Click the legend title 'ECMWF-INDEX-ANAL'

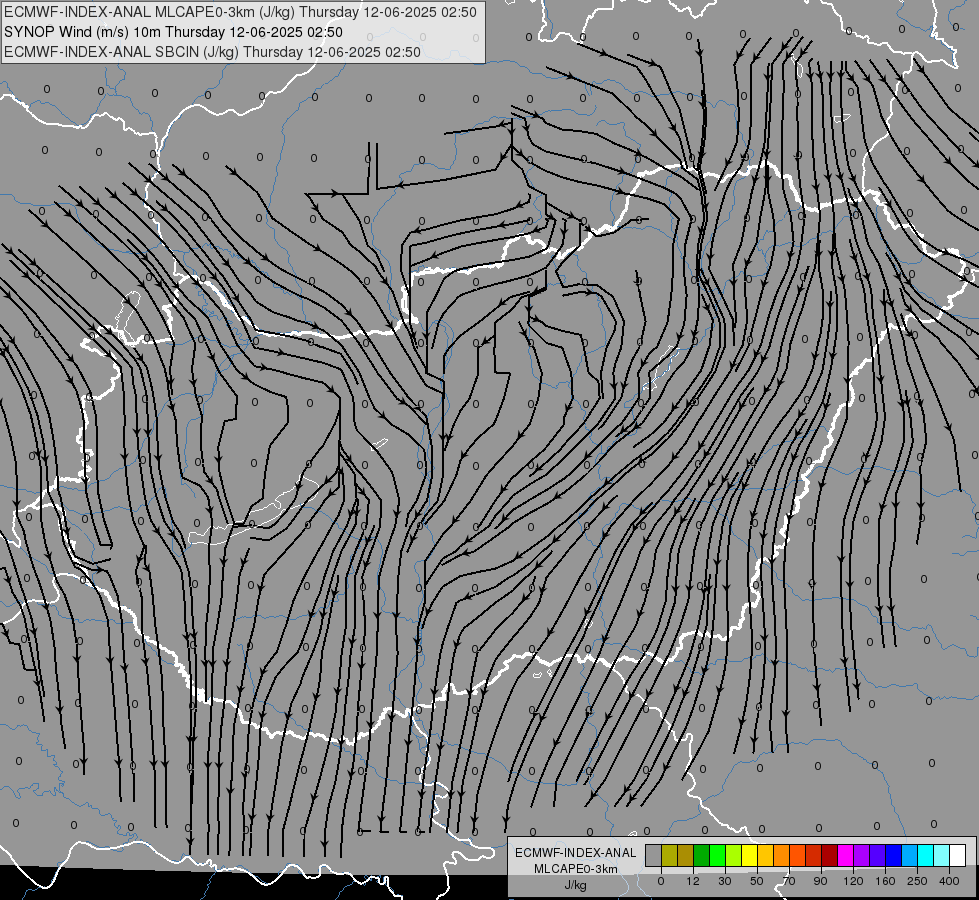(575, 853)
